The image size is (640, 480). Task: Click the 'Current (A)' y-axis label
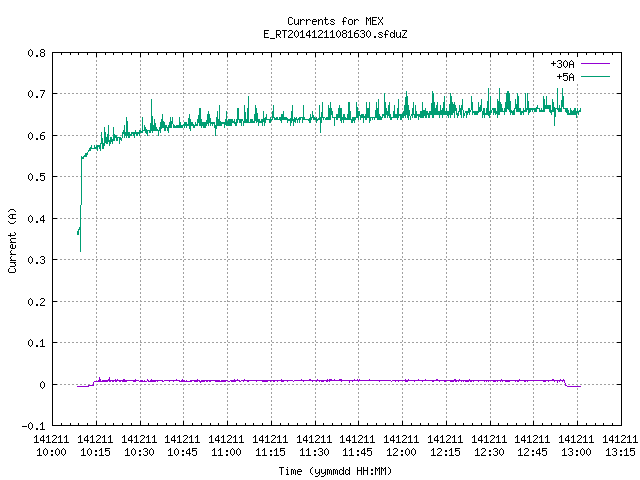pos(13,241)
